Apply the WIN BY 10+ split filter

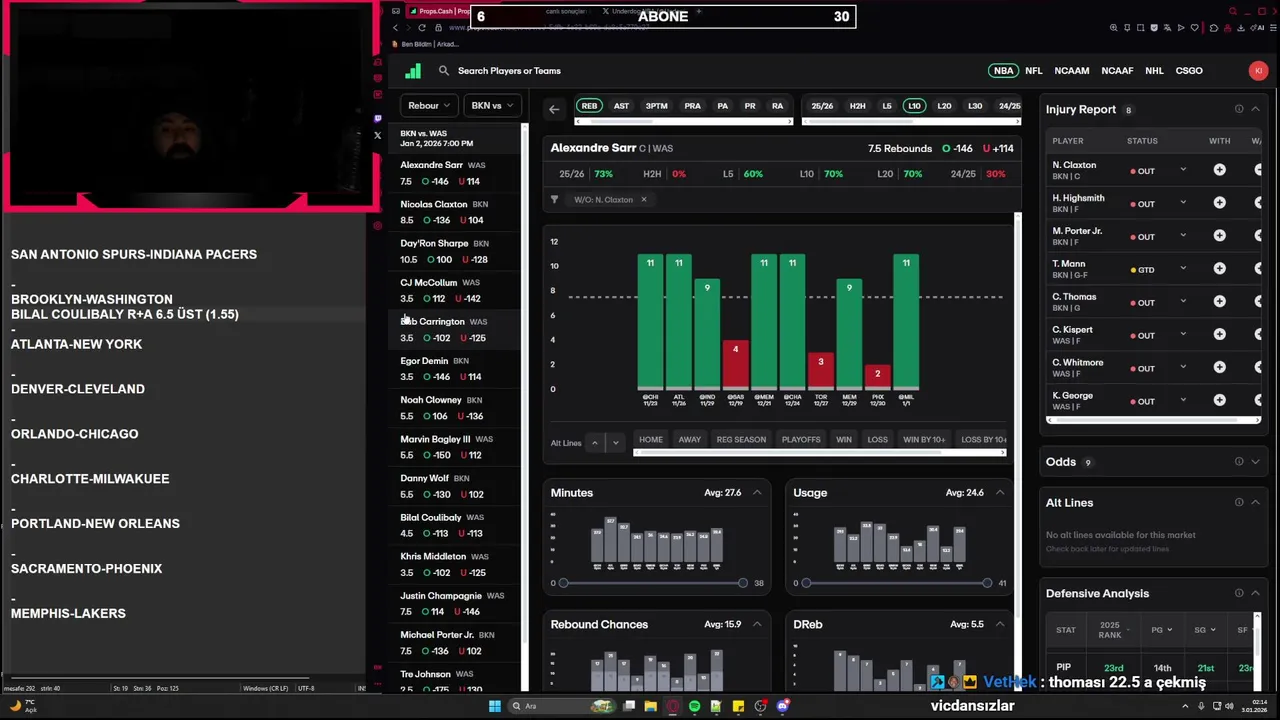(x=924, y=439)
